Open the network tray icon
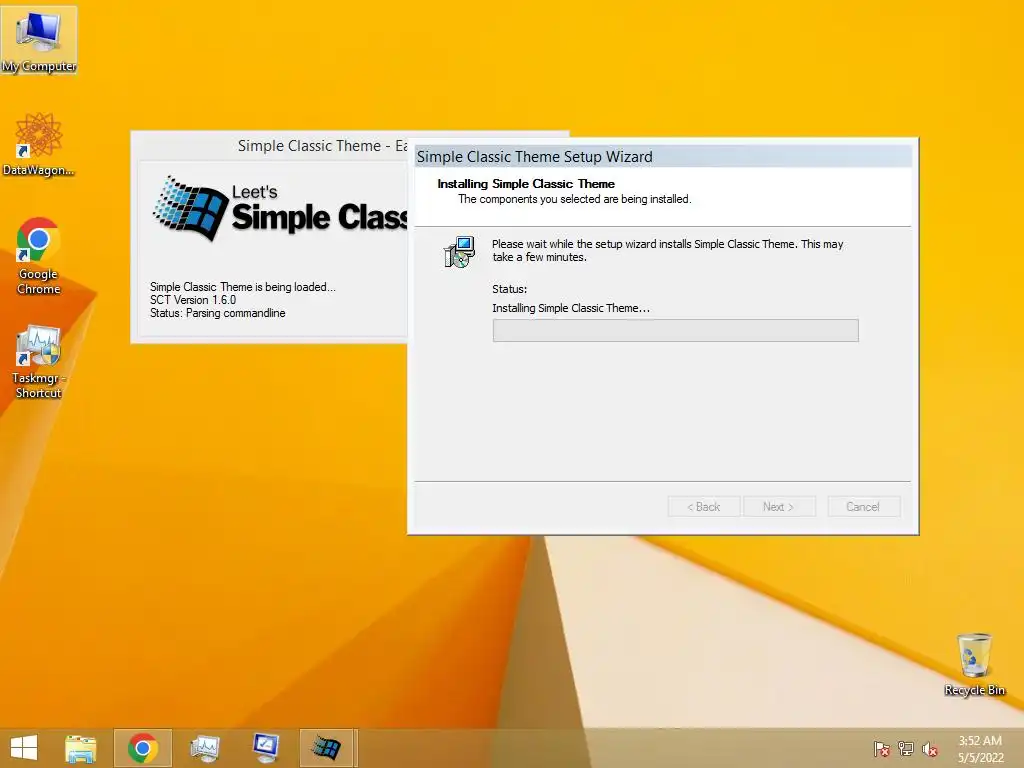 coord(906,749)
